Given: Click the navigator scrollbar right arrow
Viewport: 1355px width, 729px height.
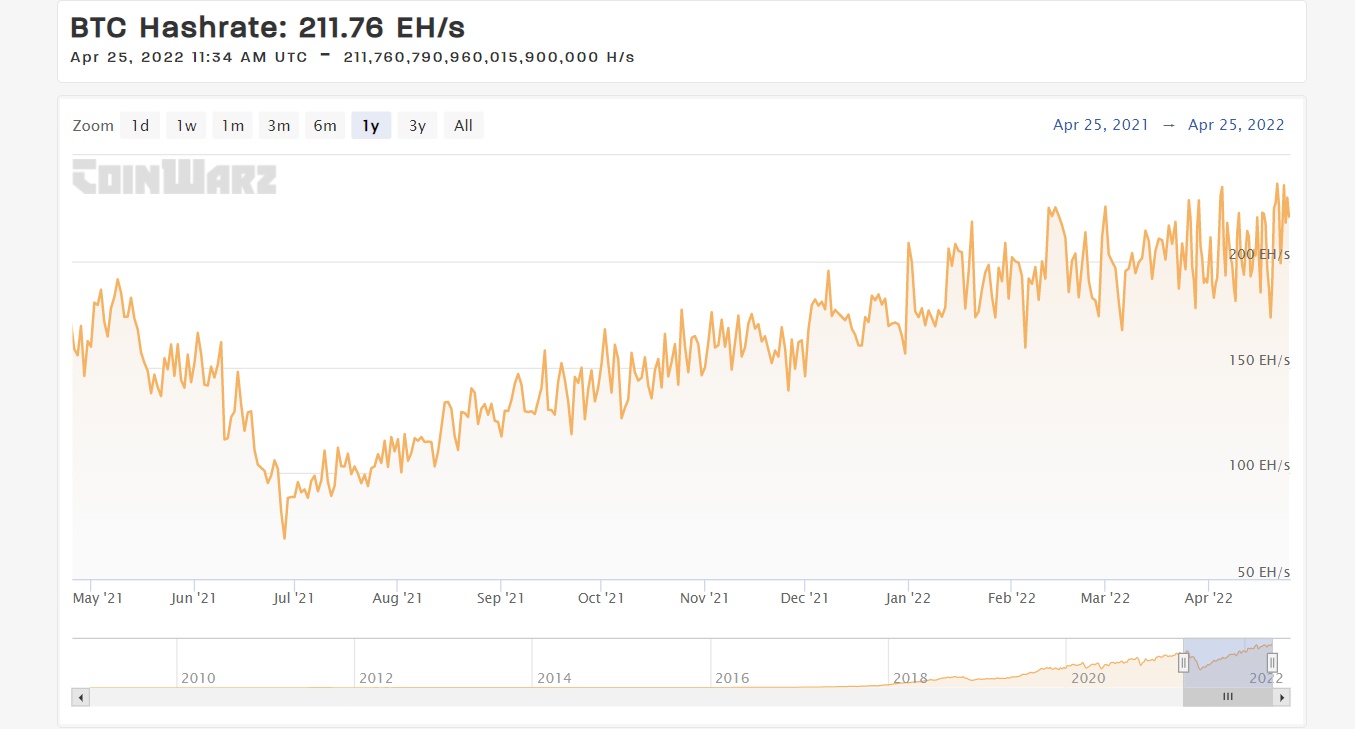Looking at the screenshot, I should [x=1282, y=697].
